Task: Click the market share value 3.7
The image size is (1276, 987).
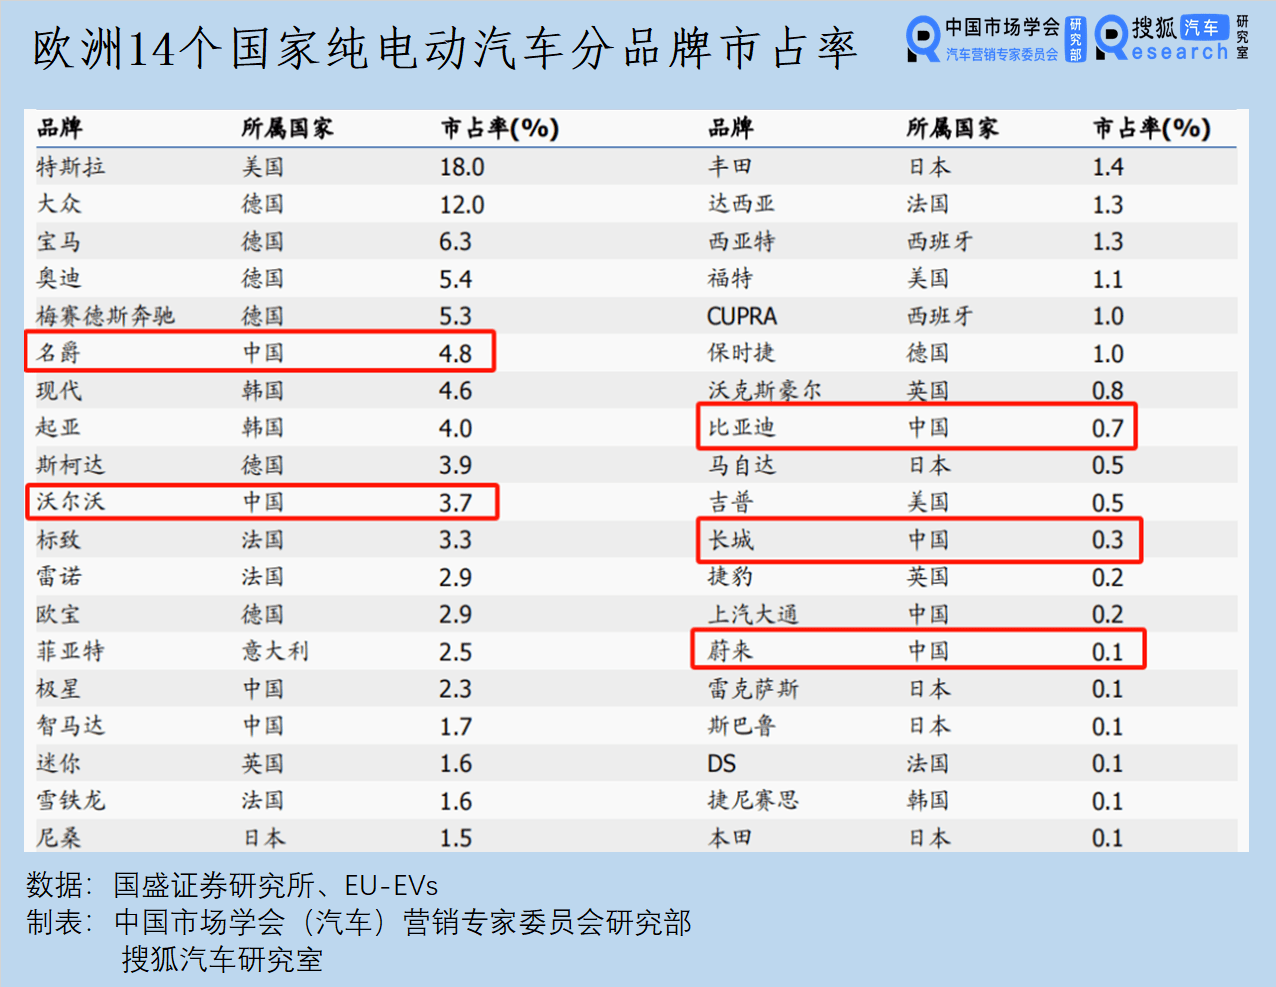Action: click(455, 502)
